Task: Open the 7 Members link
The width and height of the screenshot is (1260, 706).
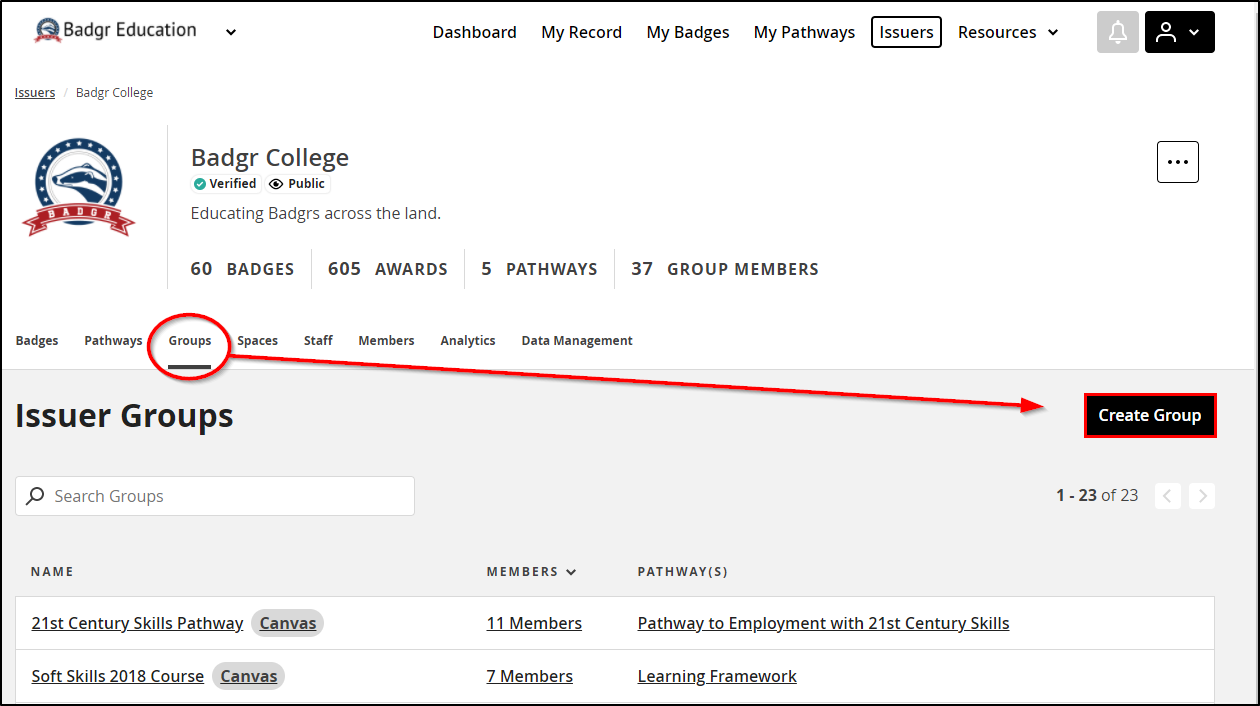Action: pos(530,676)
